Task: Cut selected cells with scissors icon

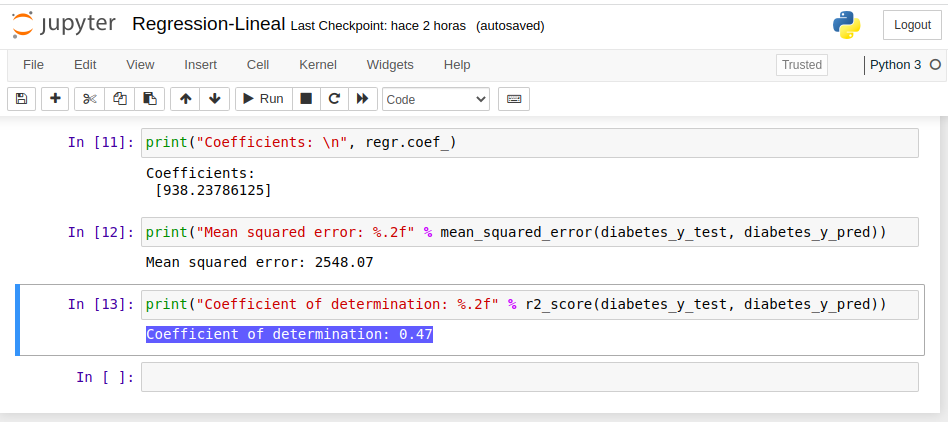Action: [x=89, y=99]
